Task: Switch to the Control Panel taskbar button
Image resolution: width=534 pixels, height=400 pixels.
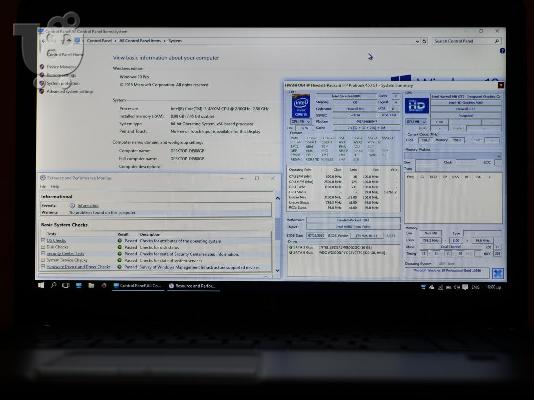Action: pyautogui.click(x=138, y=286)
